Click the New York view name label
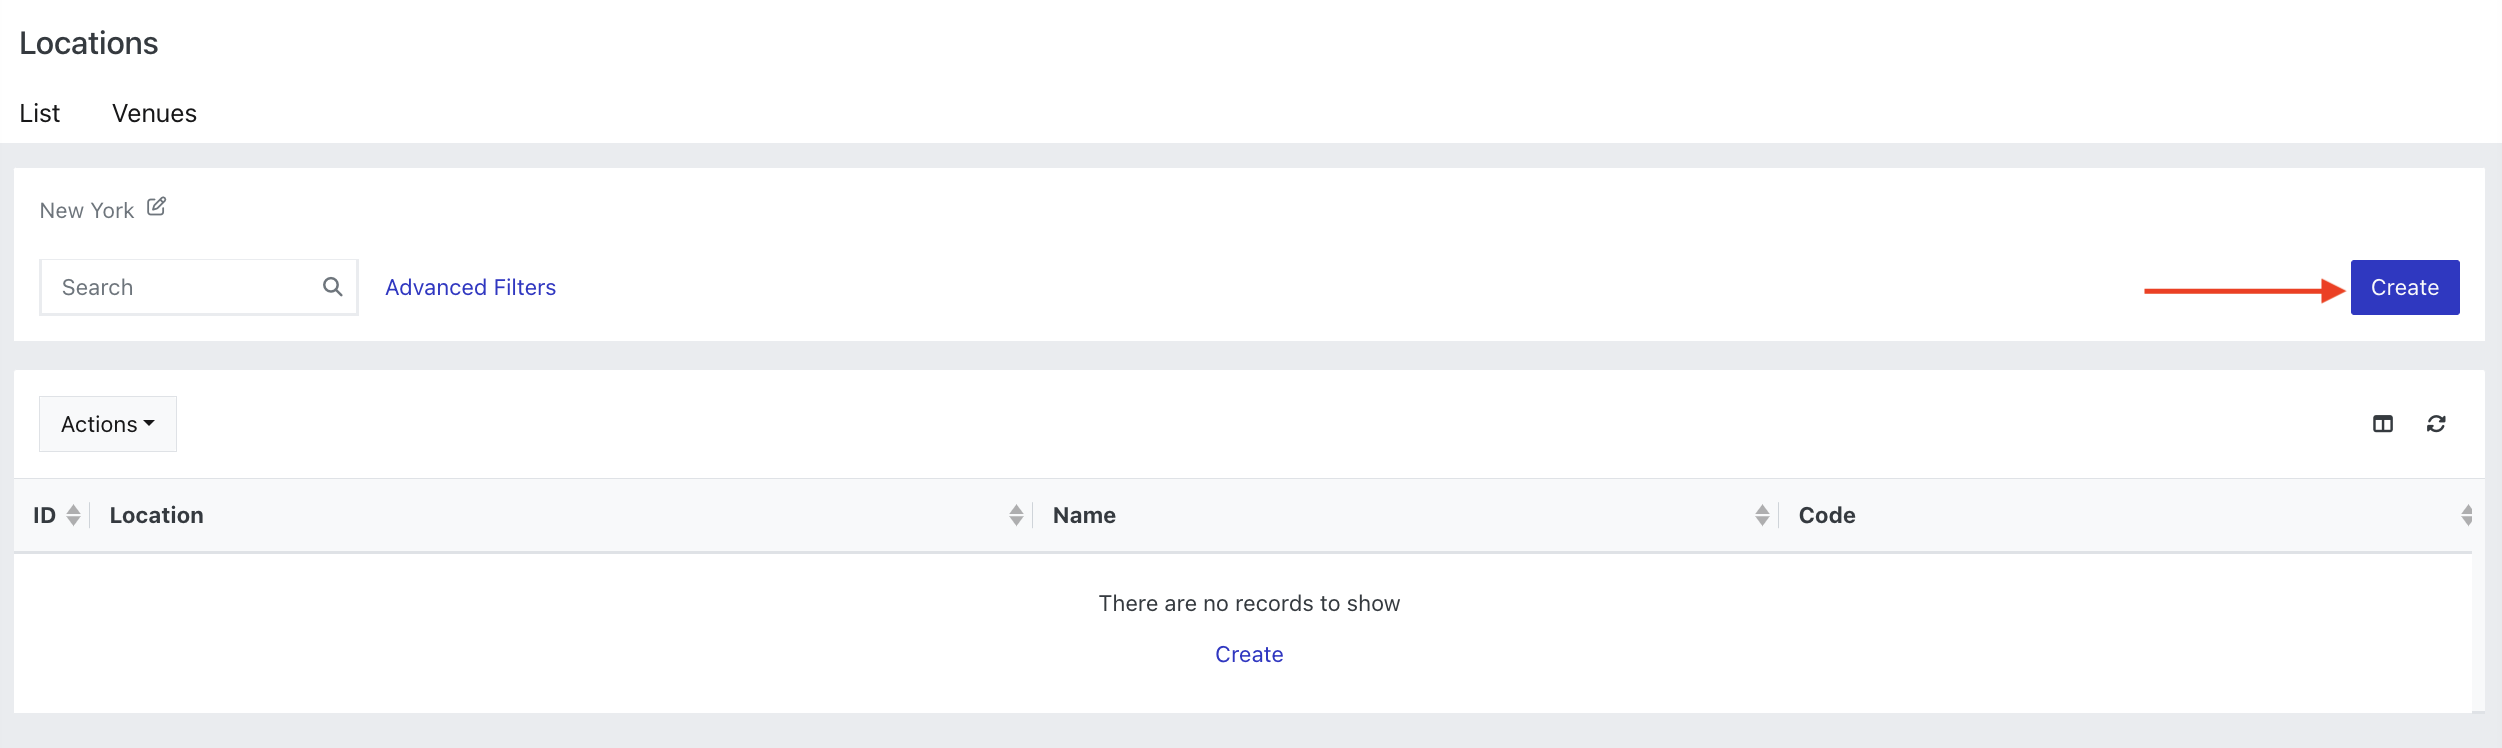The height and width of the screenshot is (748, 2502). coord(87,210)
